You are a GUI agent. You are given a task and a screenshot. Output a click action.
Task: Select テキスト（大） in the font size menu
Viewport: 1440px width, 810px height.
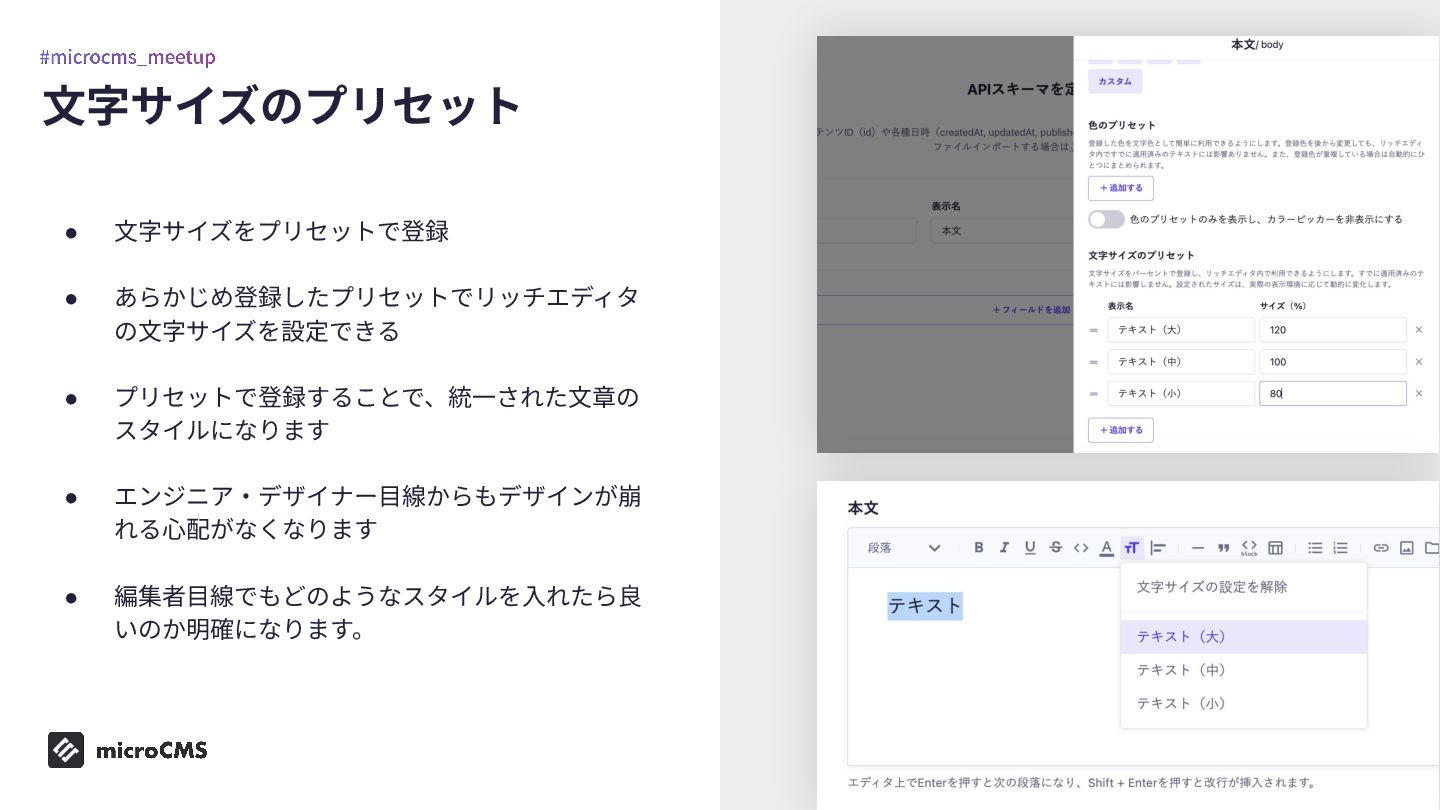pyautogui.click(x=1244, y=637)
